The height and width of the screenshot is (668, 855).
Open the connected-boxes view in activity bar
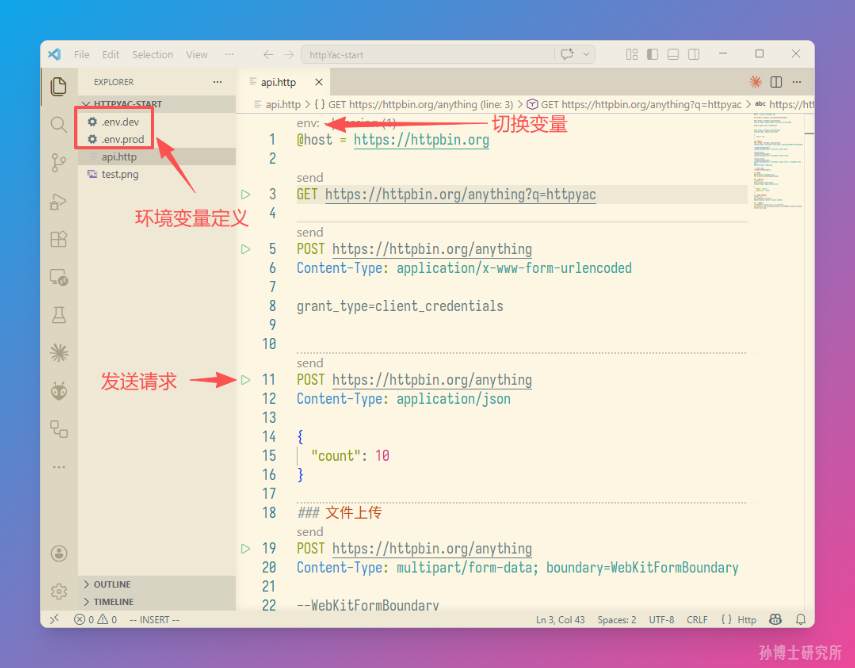pyautogui.click(x=59, y=429)
